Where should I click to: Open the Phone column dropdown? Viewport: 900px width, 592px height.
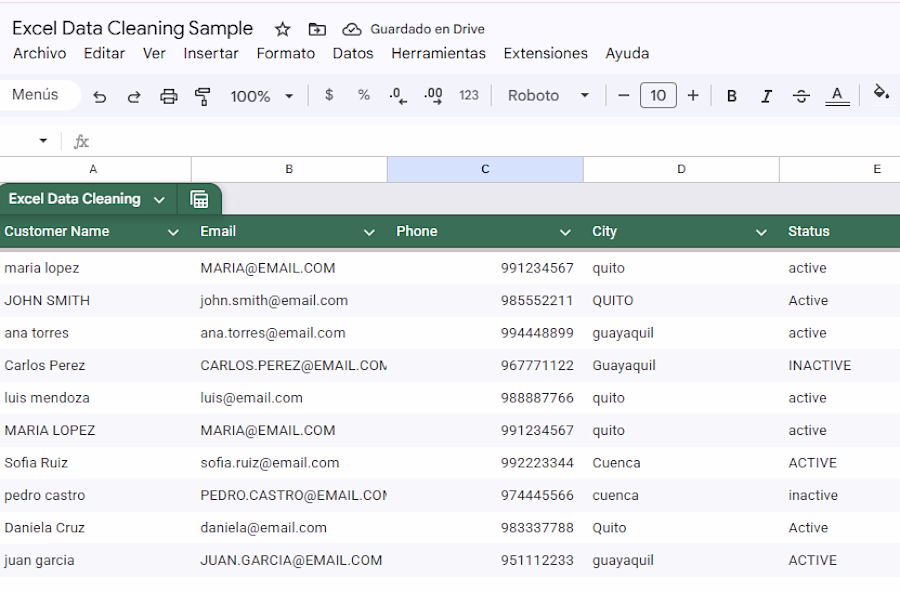(565, 232)
